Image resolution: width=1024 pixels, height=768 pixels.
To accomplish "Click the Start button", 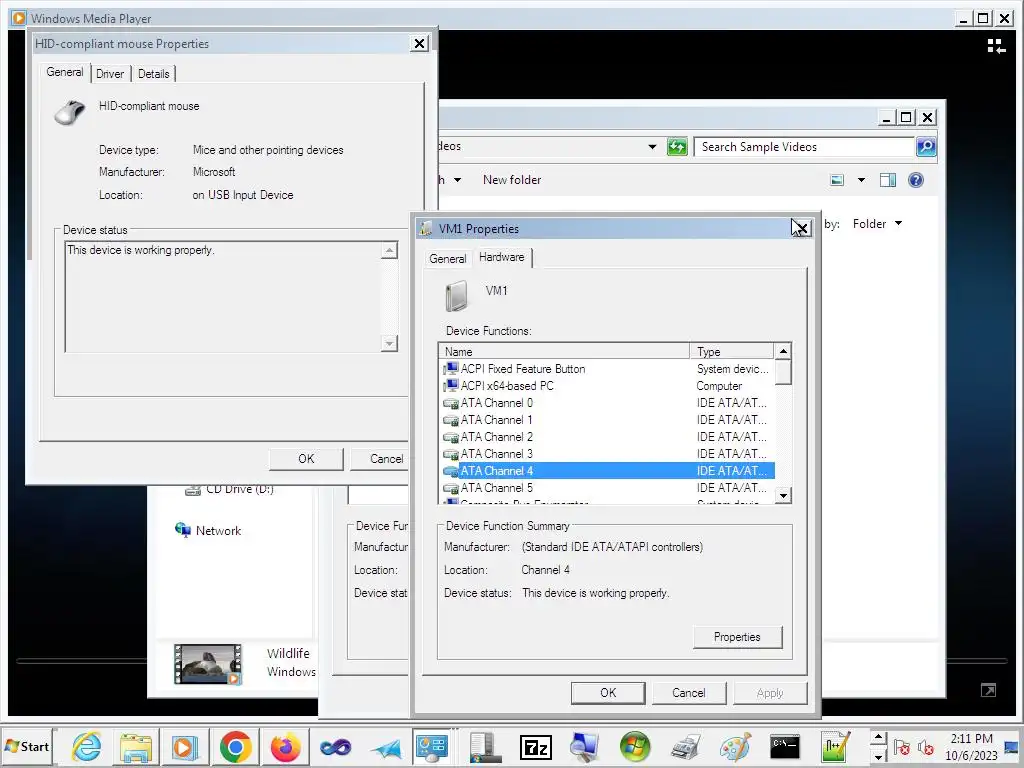I will 27,746.
